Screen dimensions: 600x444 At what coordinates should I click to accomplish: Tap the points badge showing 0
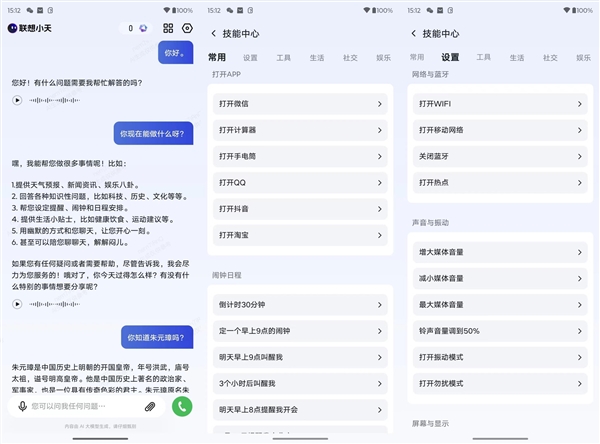[x=135, y=29]
